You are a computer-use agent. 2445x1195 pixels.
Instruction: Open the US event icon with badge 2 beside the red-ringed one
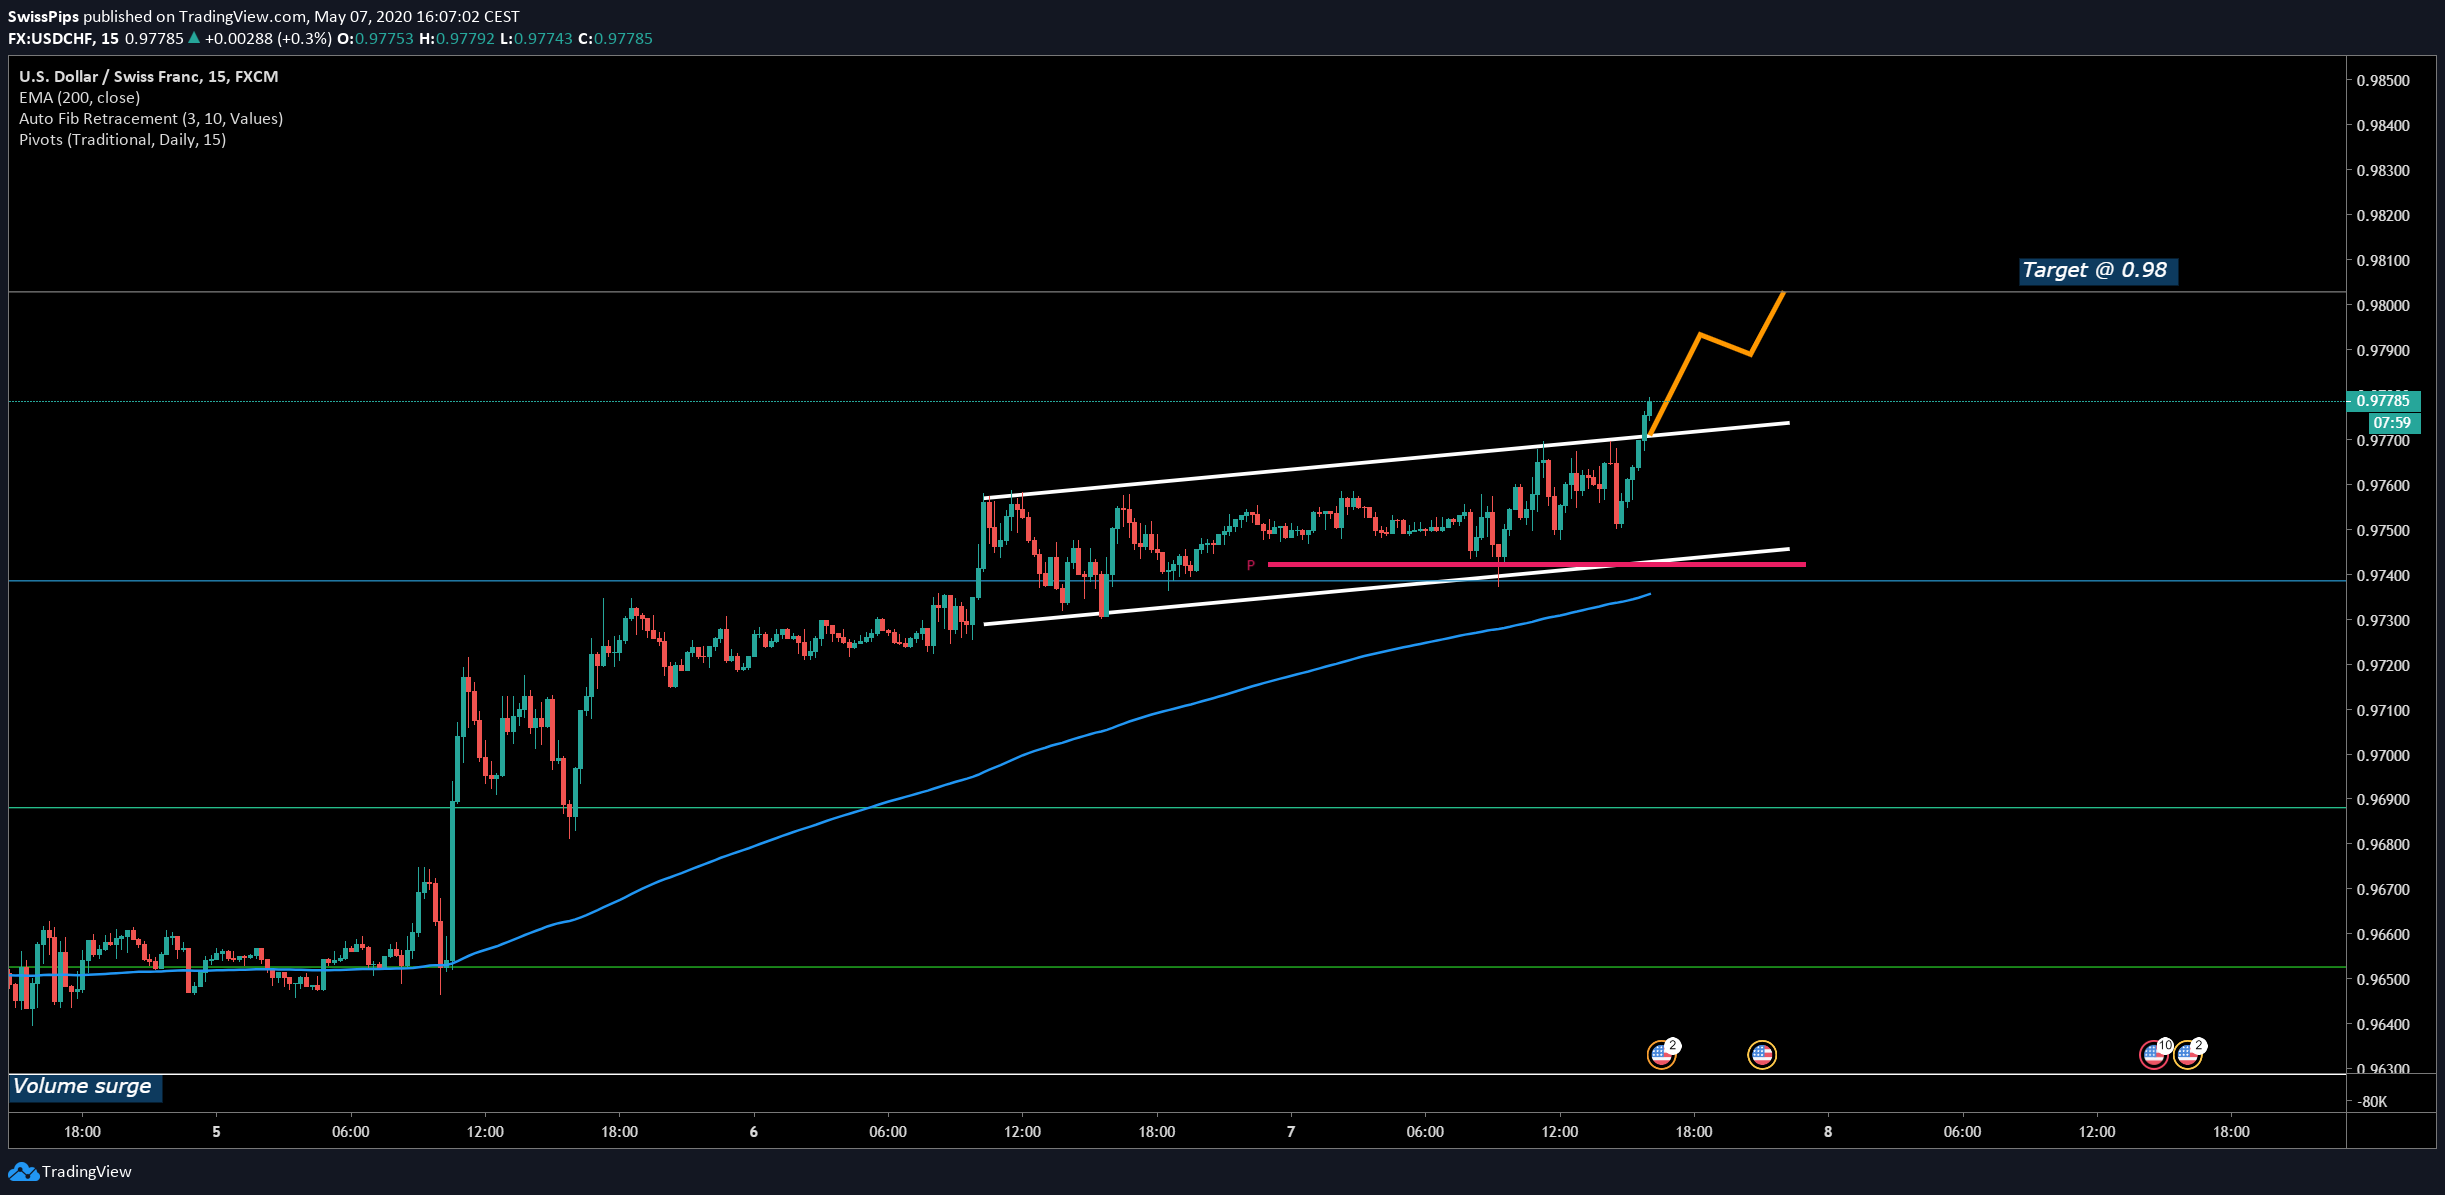[x=2187, y=1054]
